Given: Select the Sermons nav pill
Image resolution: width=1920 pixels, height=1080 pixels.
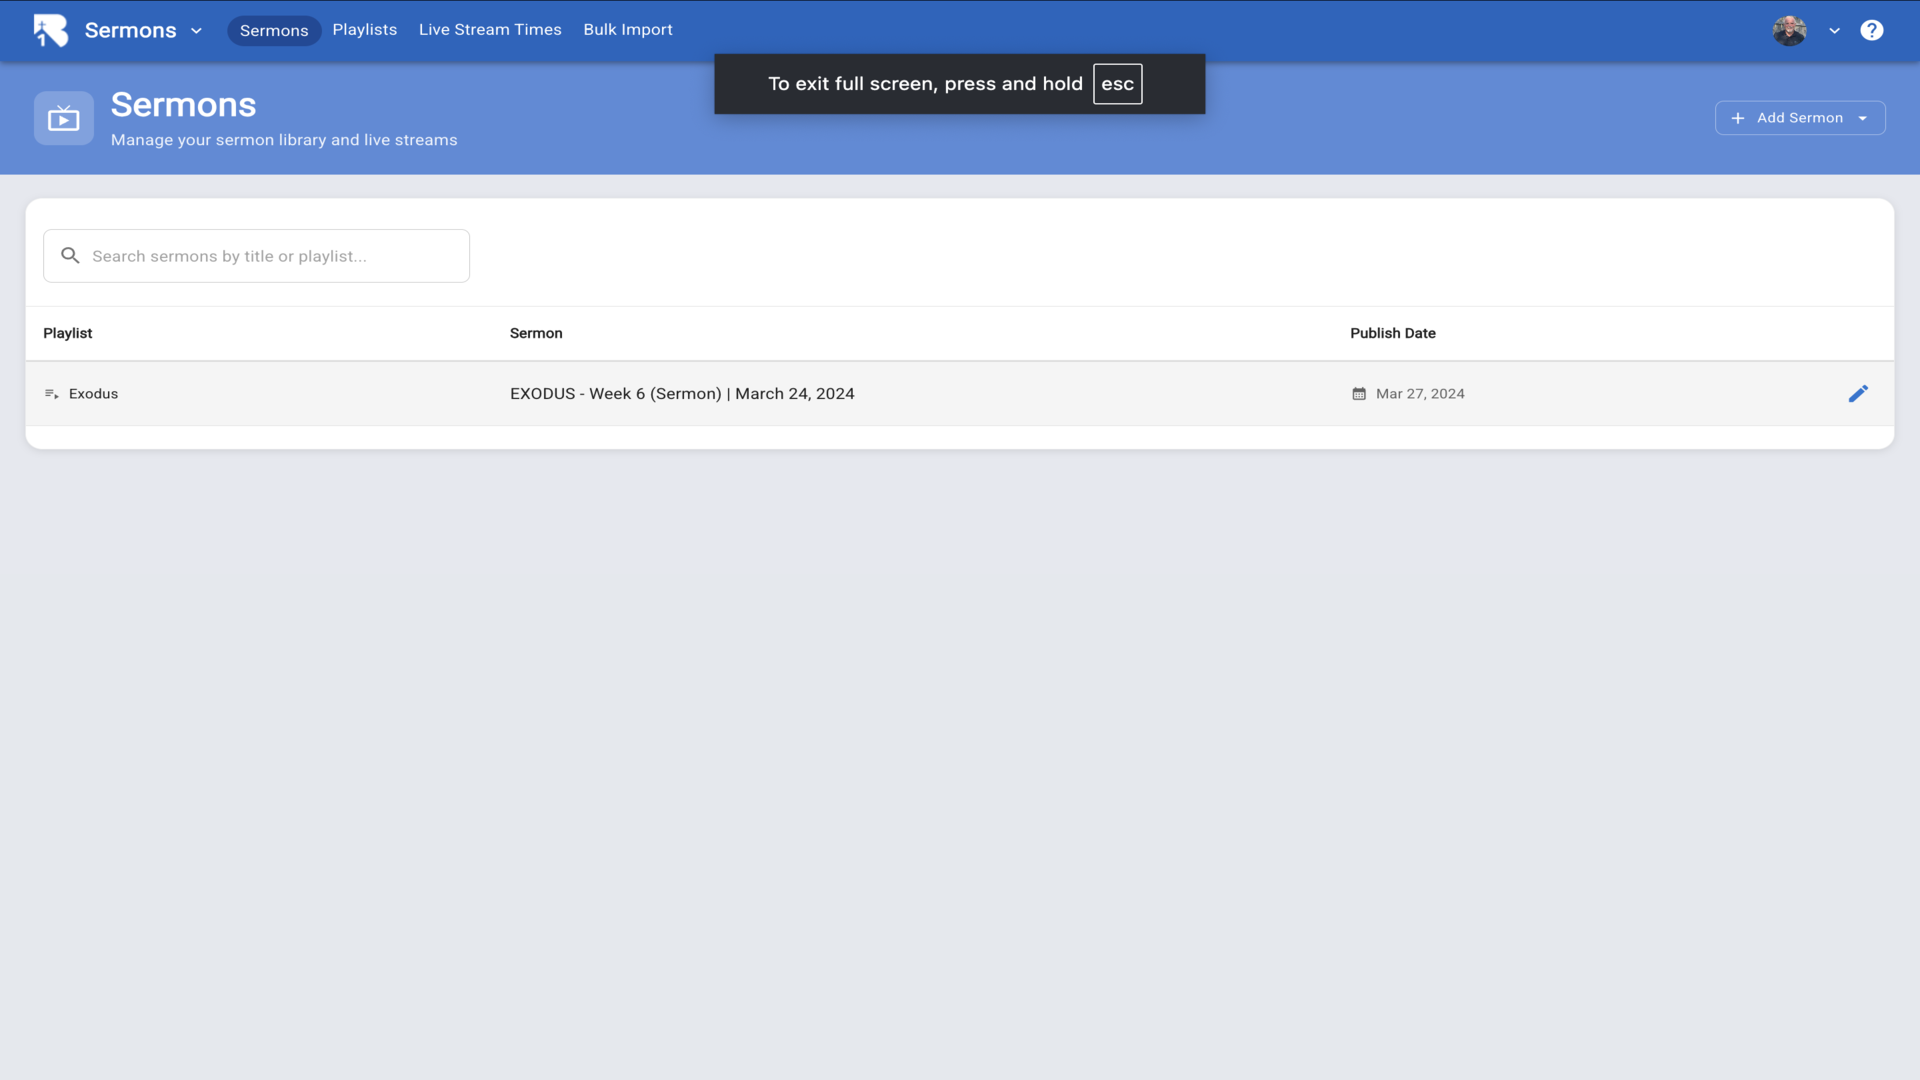Looking at the screenshot, I should pos(274,31).
